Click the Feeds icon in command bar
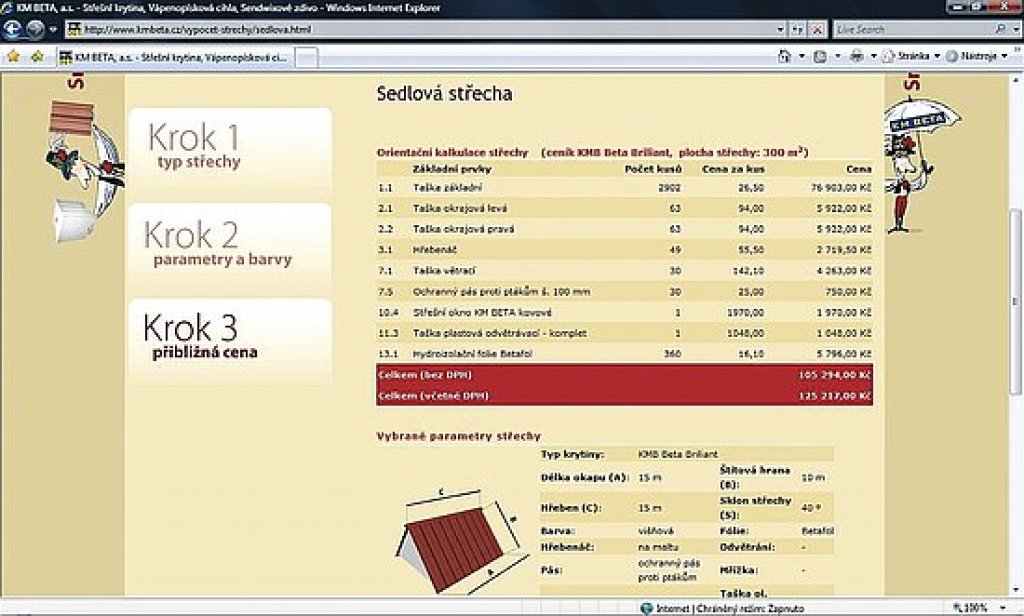The image size is (1024, 616). (x=820, y=56)
